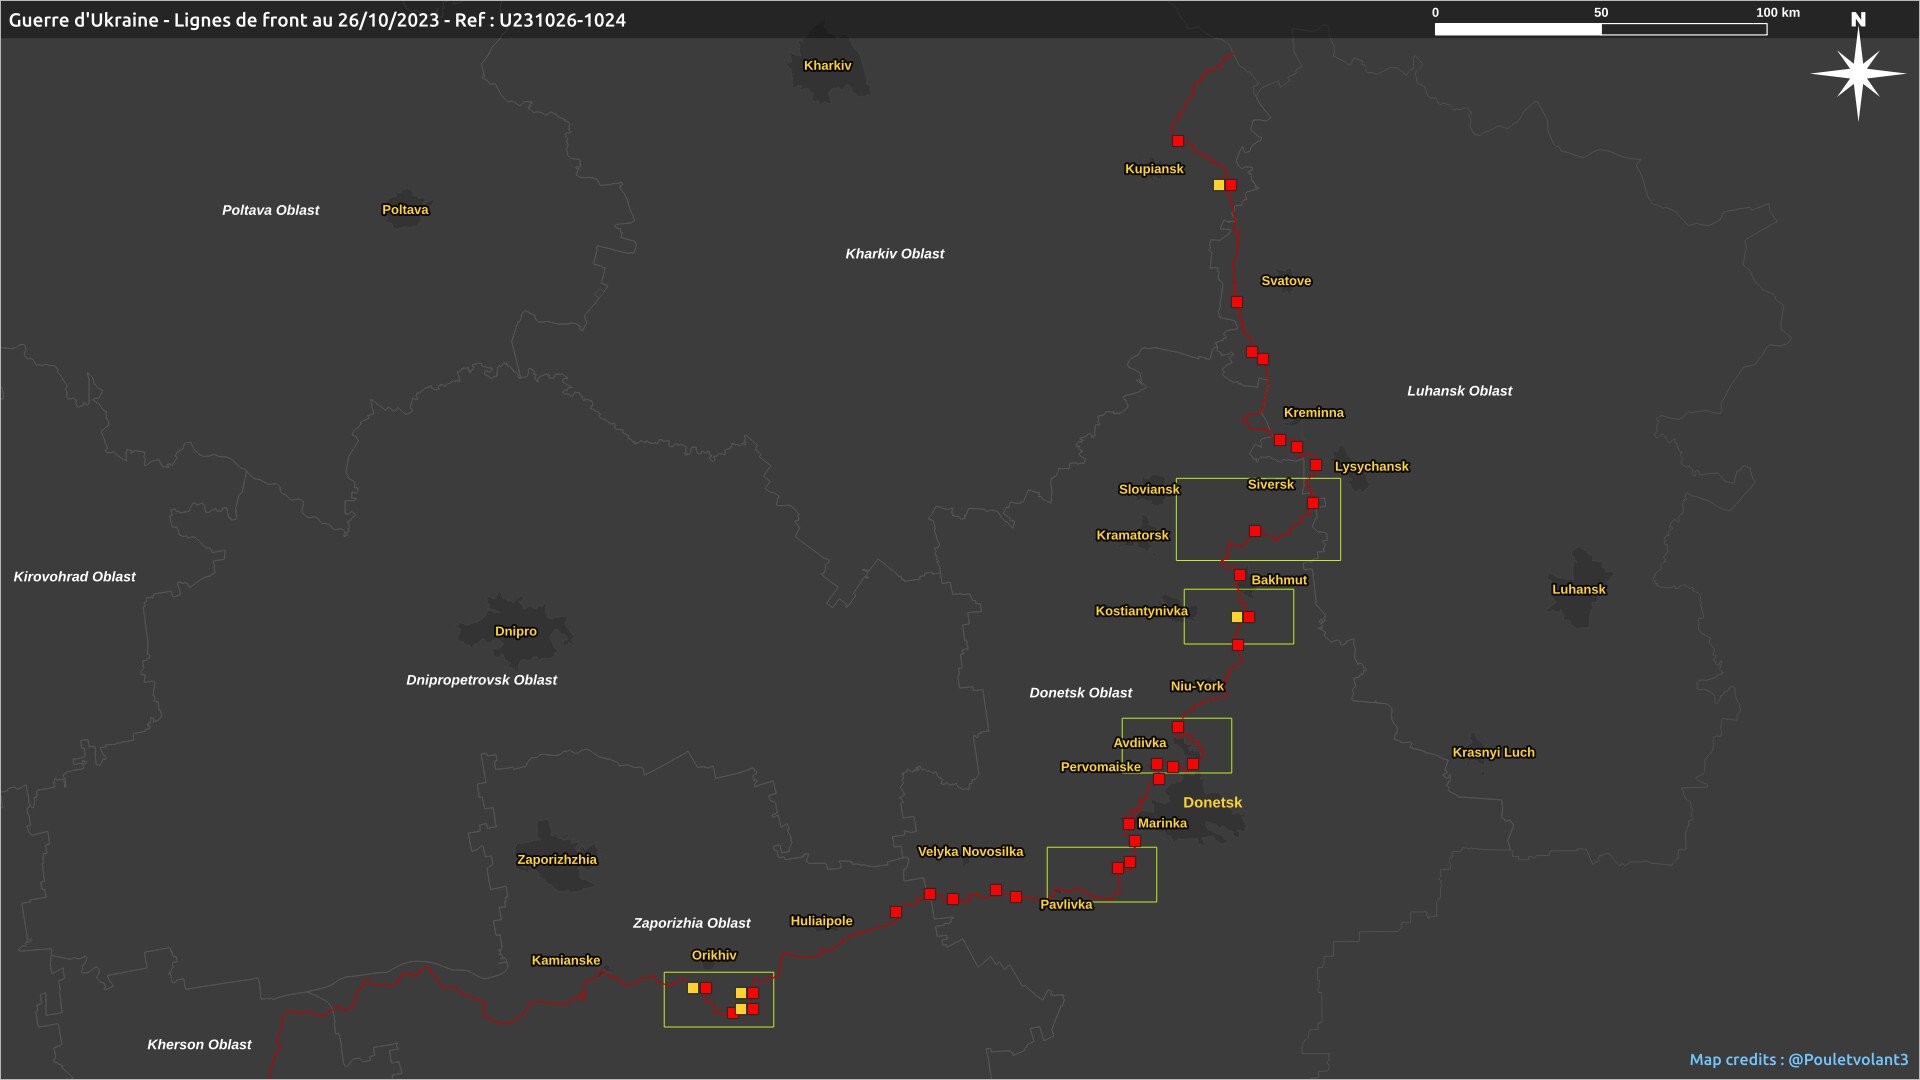Click the red marker left of Bakhmut label

tap(1240, 575)
